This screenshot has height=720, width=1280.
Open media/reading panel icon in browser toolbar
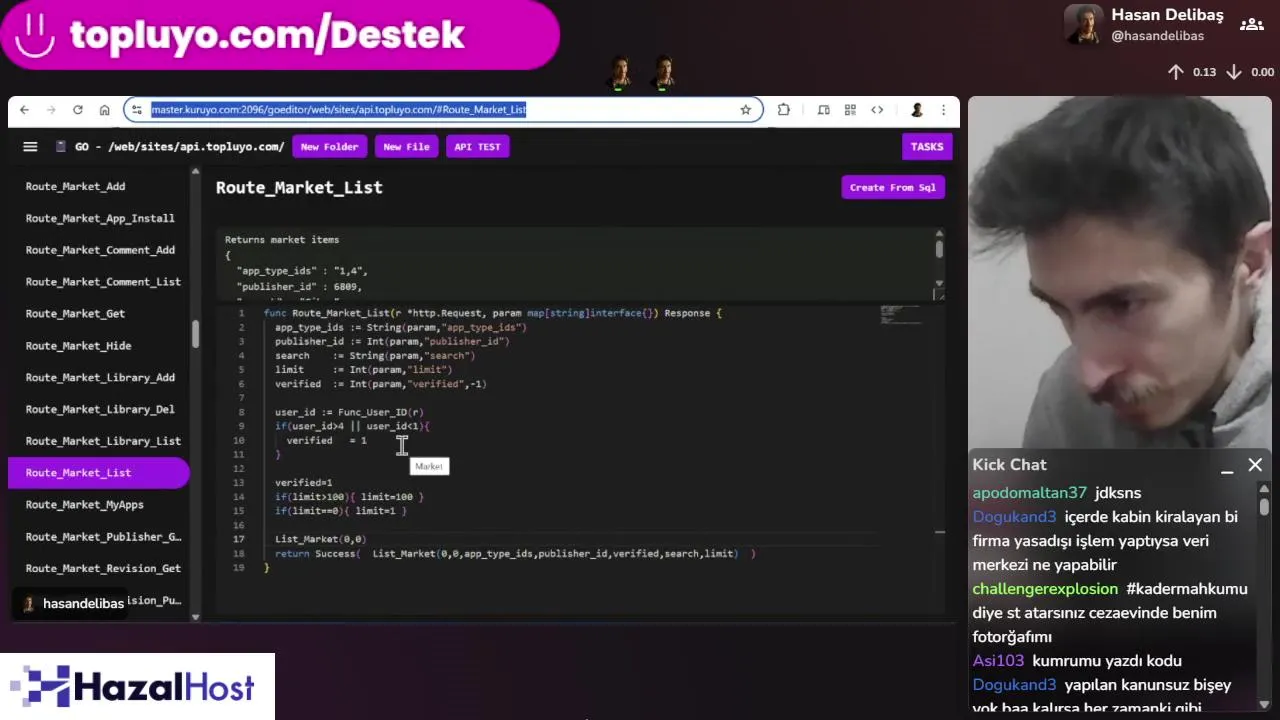[x=824, y=110]
